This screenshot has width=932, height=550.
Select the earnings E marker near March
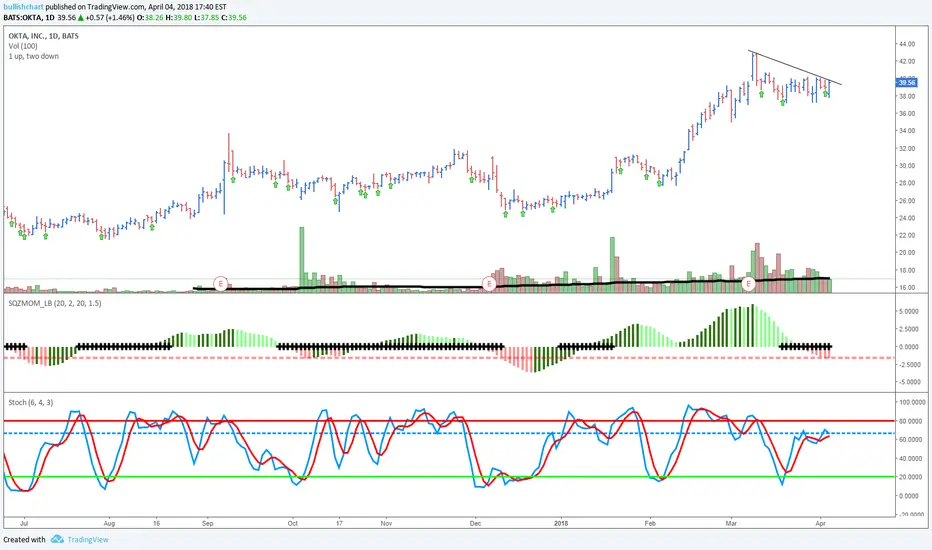748,284
